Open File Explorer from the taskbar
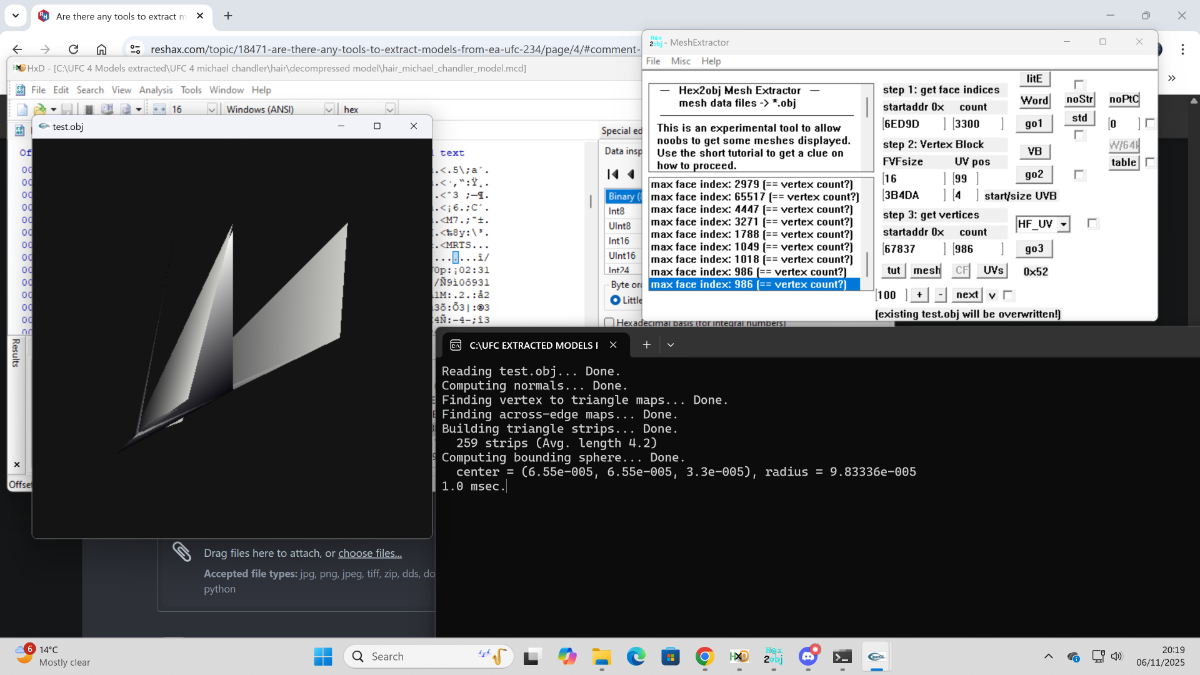The width and height of the screenshot is (1200, 675). [601, 656]
